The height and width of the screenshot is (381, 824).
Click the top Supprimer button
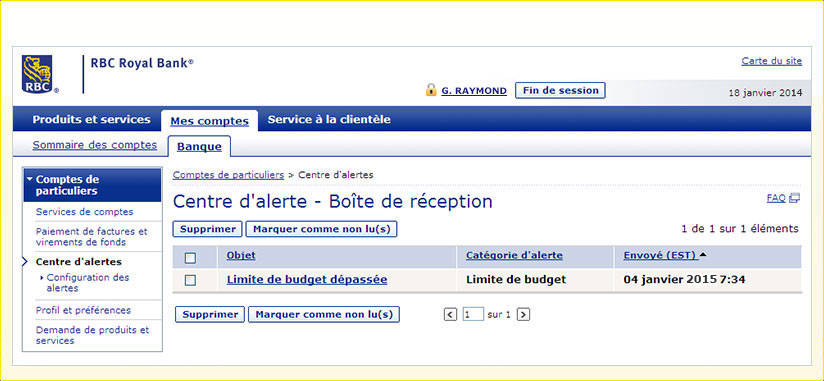208,229
